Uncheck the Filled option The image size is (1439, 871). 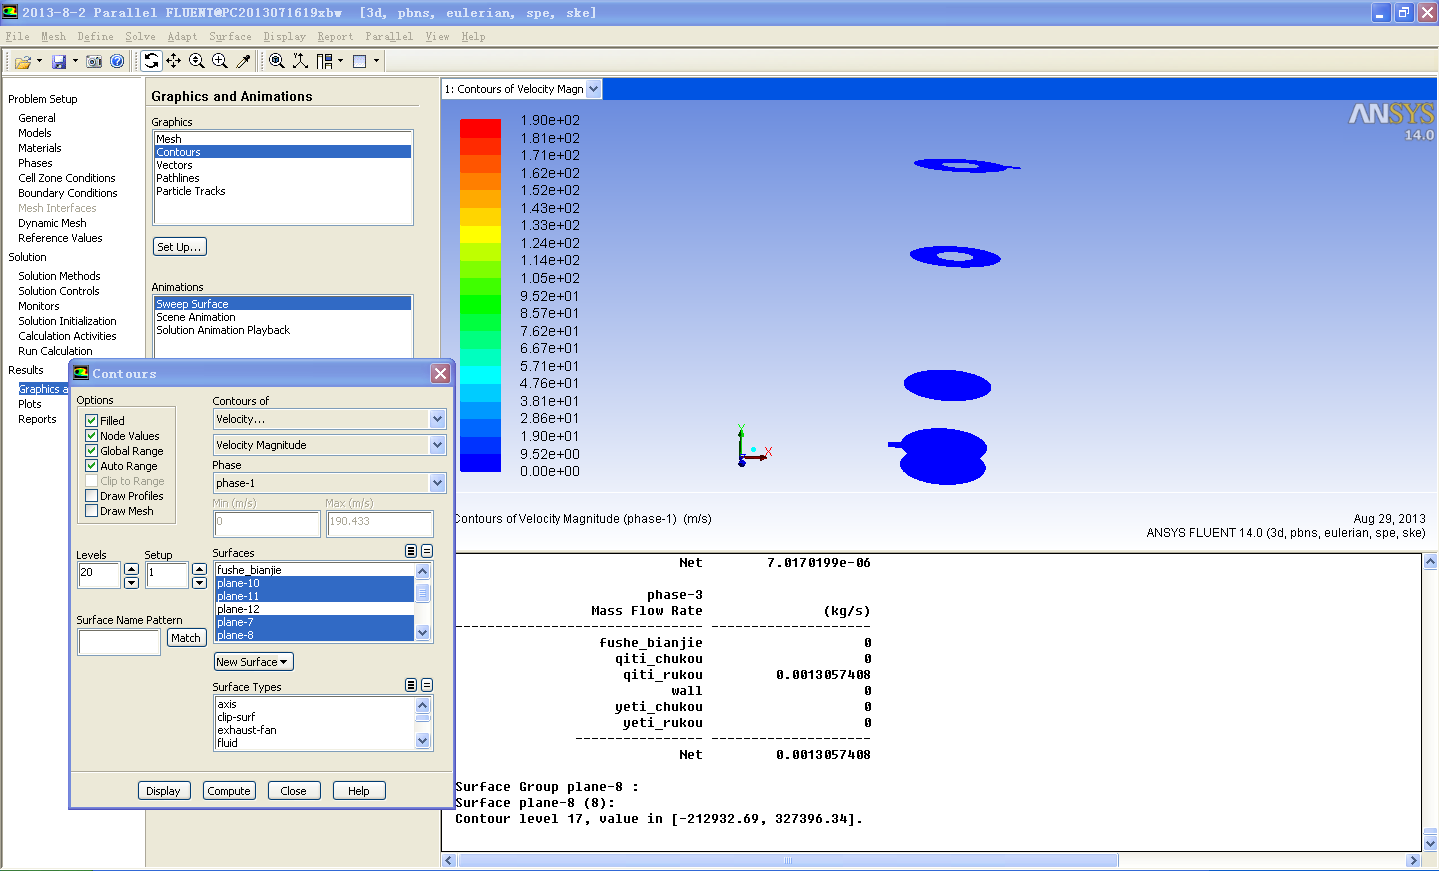pyautogui.click(x=92, y=421)
